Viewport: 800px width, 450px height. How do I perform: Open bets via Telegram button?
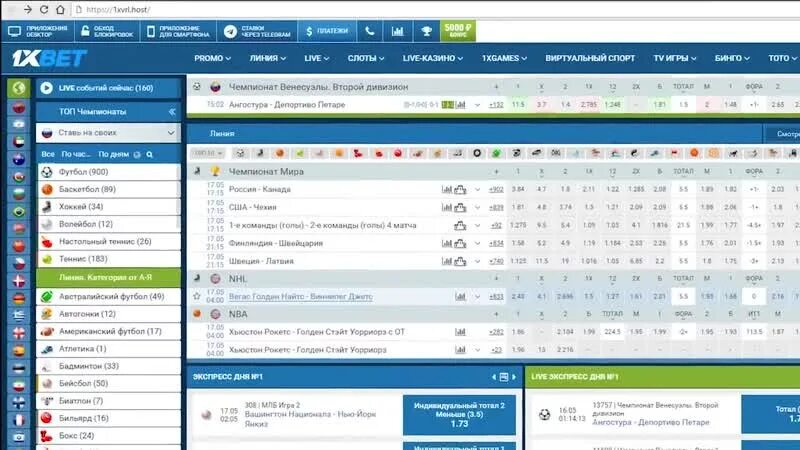pos(257,31)
